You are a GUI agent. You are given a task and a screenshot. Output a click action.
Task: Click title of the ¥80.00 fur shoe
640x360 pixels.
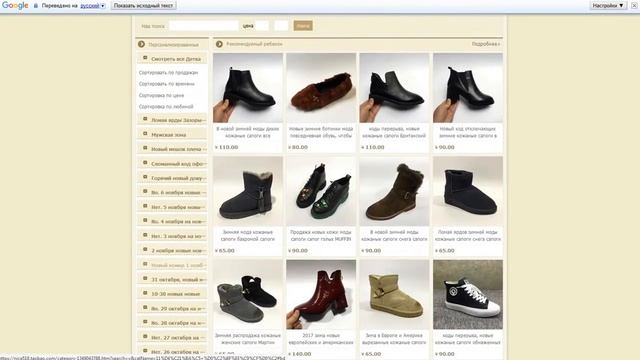pyautogui.click(x=321, y=132)
